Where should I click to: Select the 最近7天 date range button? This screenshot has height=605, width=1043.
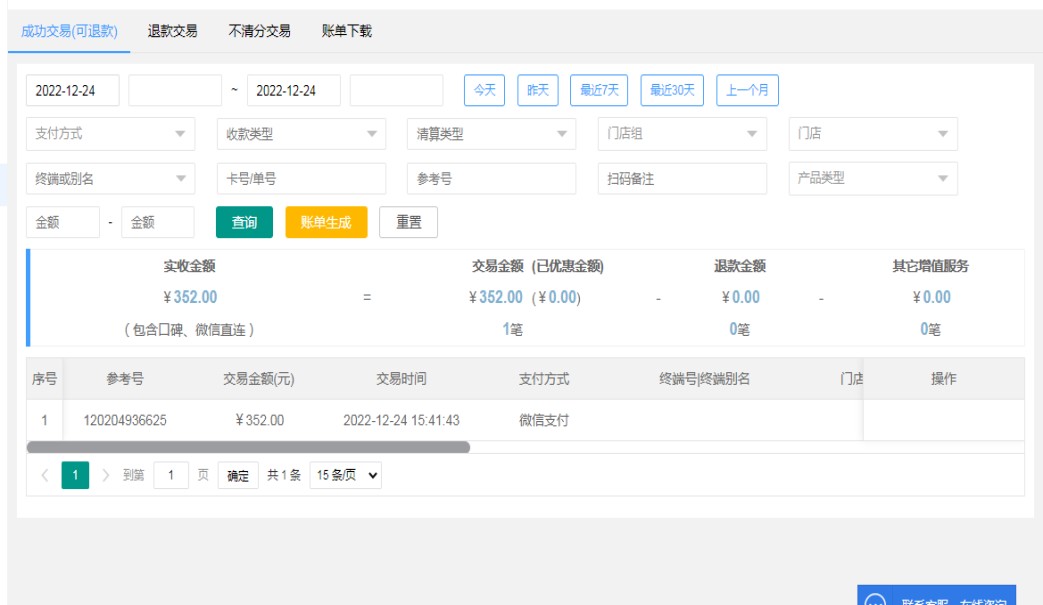599,90
